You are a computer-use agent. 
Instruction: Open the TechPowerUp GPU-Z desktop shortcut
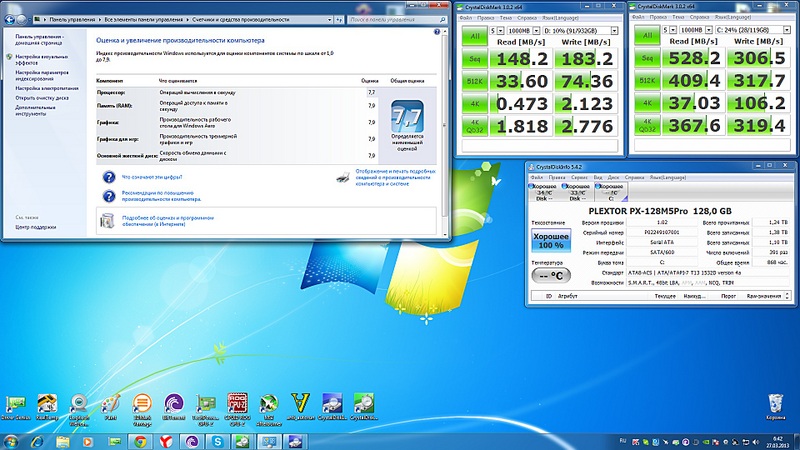(x=205, y=409)
